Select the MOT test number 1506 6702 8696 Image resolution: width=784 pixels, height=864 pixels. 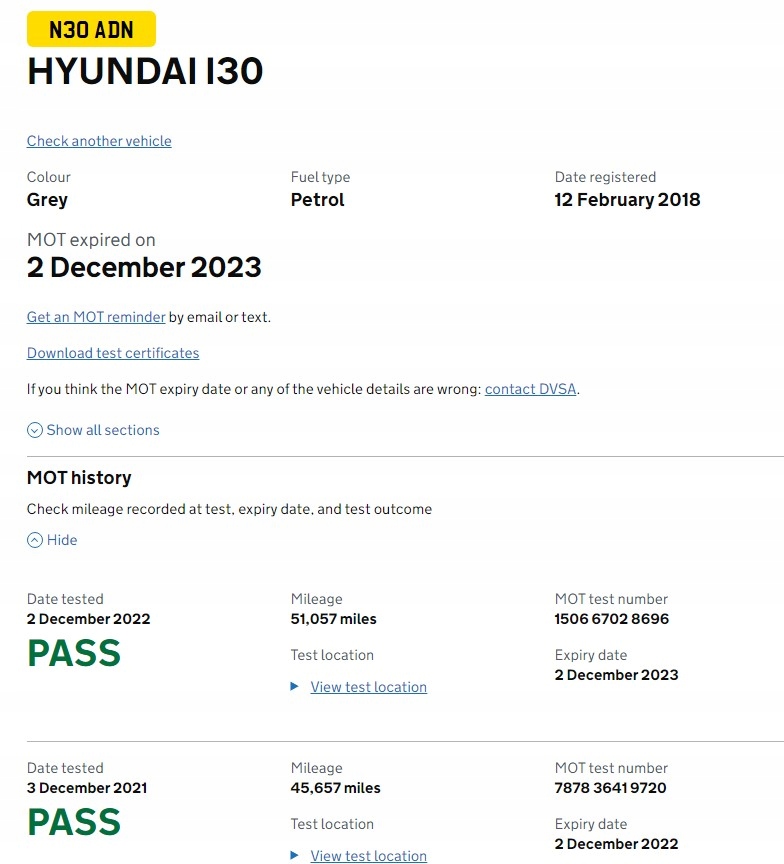(x=612, y=619)
